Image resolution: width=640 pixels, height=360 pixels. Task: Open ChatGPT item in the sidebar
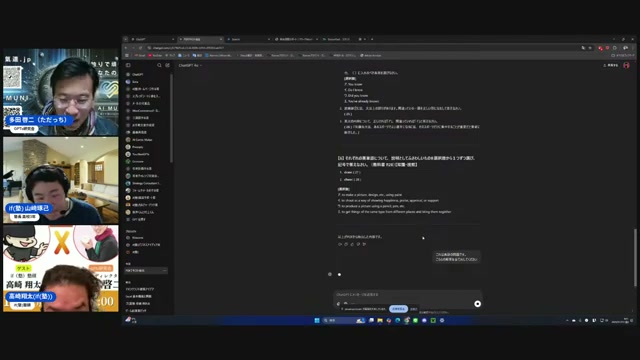[x=146, y=74]
